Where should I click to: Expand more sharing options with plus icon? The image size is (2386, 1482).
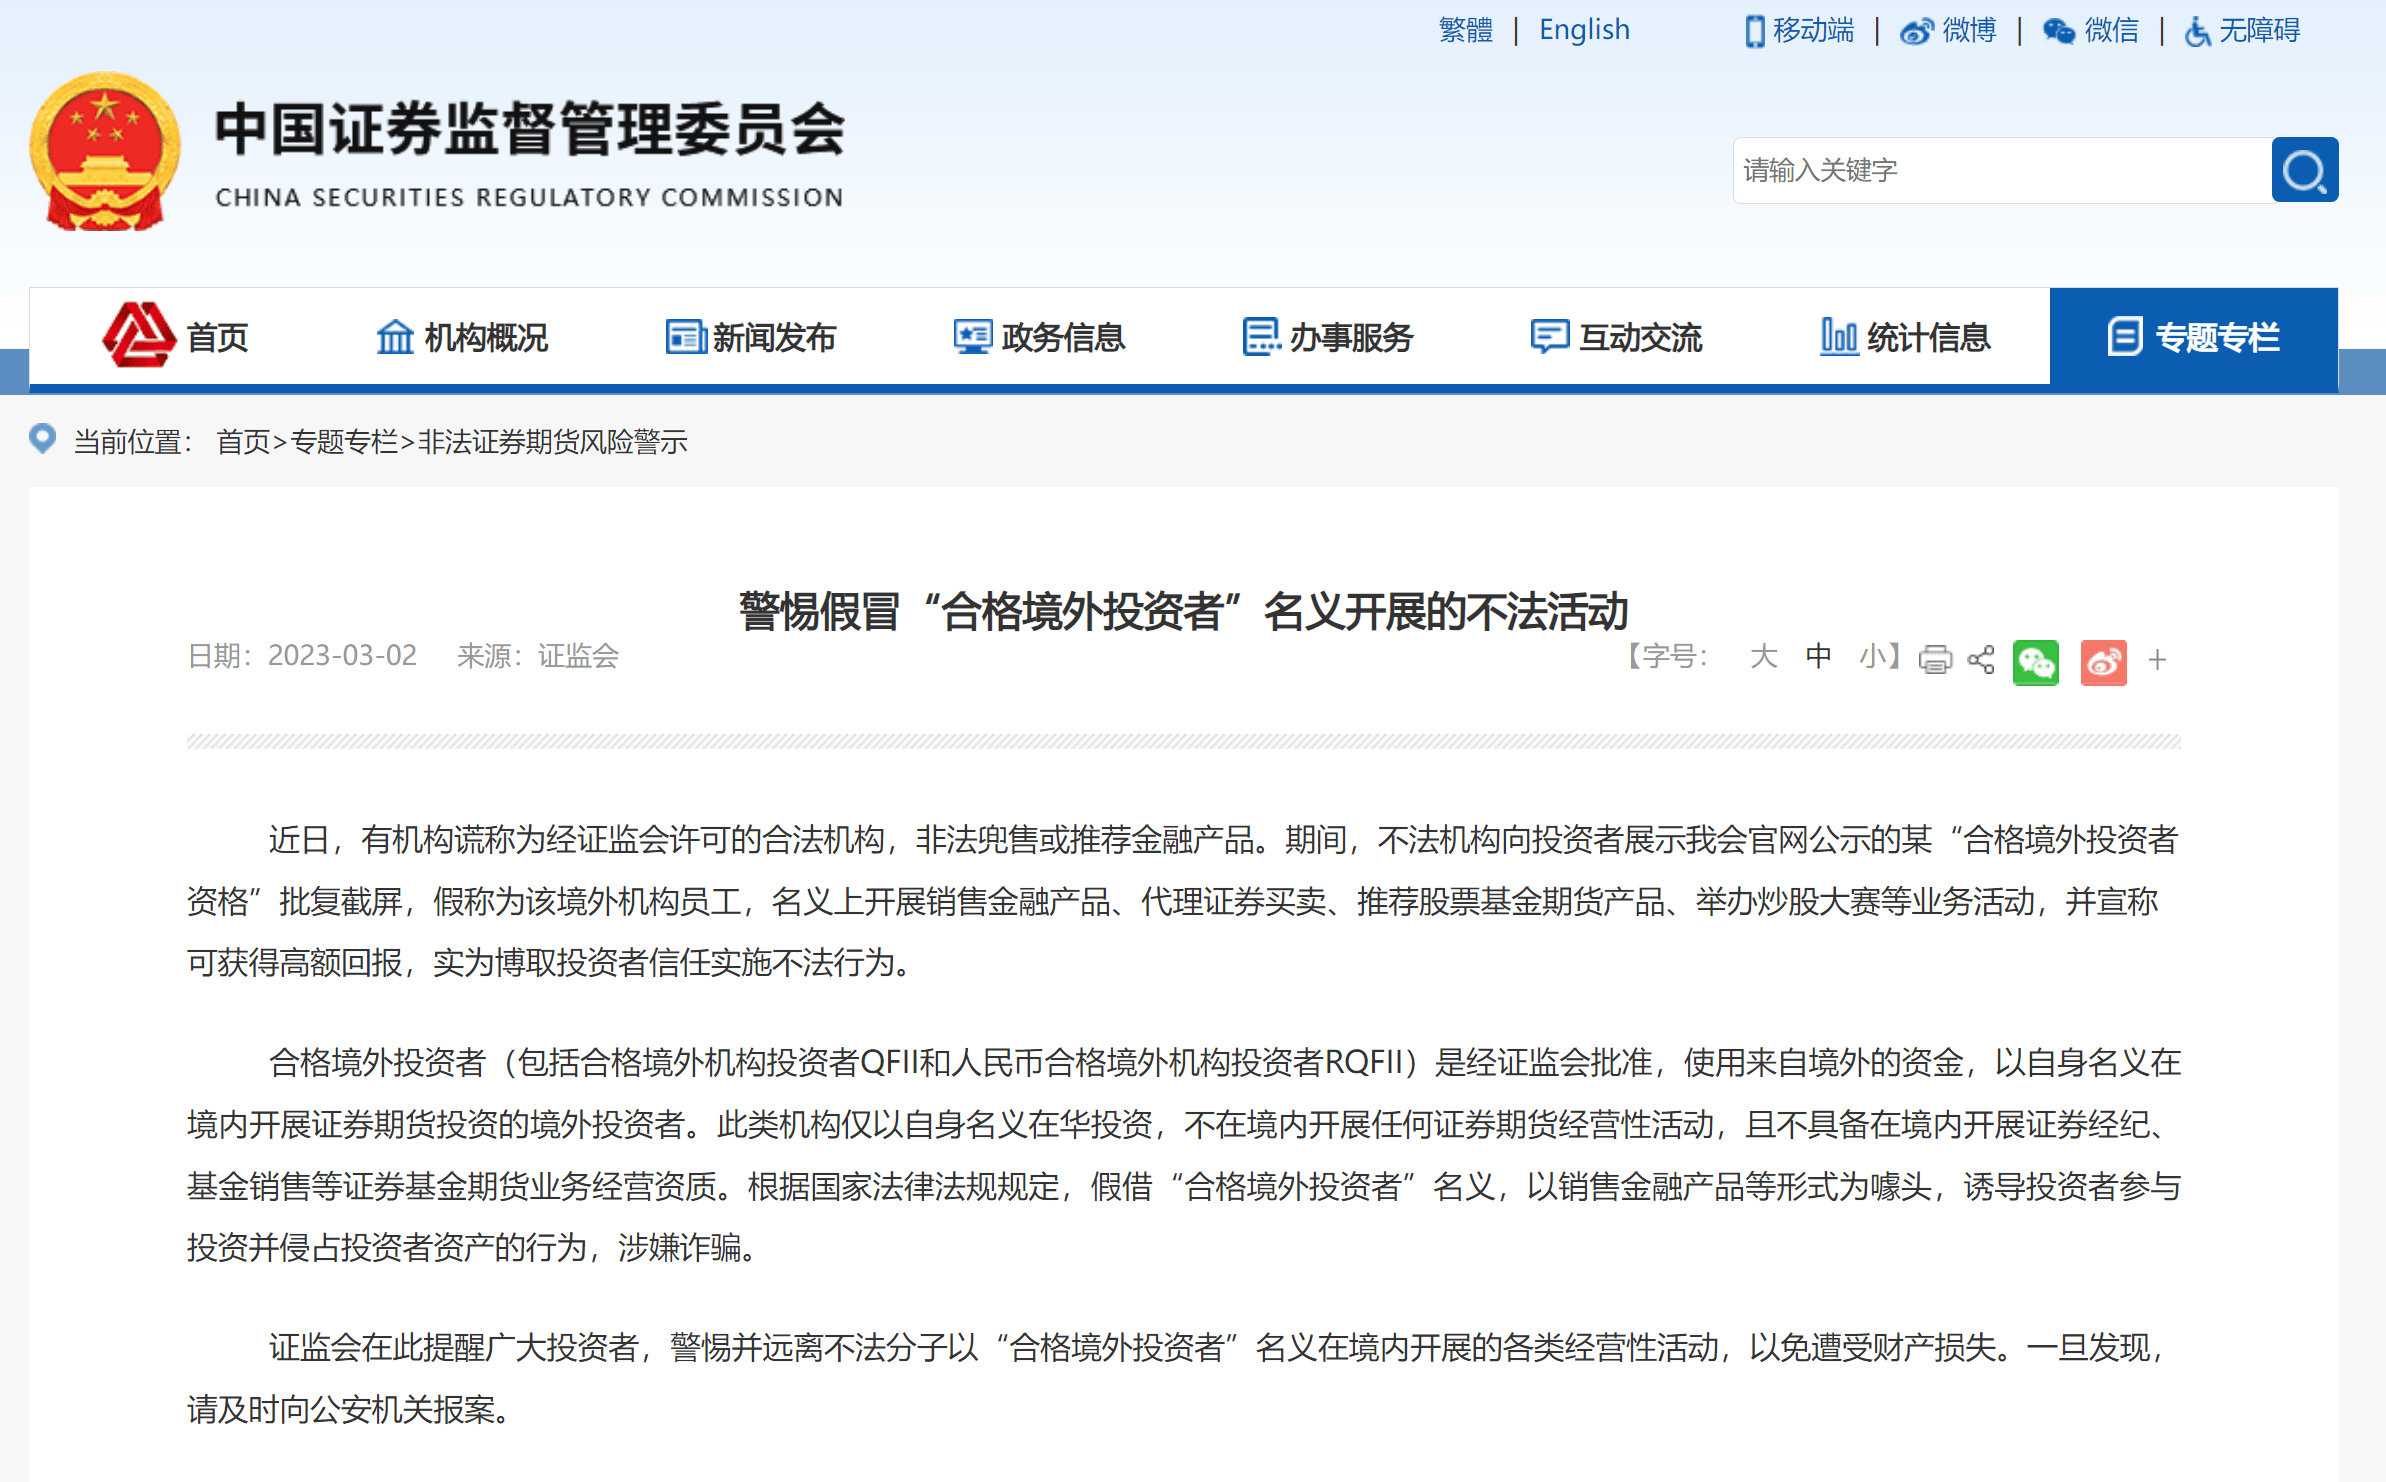[2157, 660]
